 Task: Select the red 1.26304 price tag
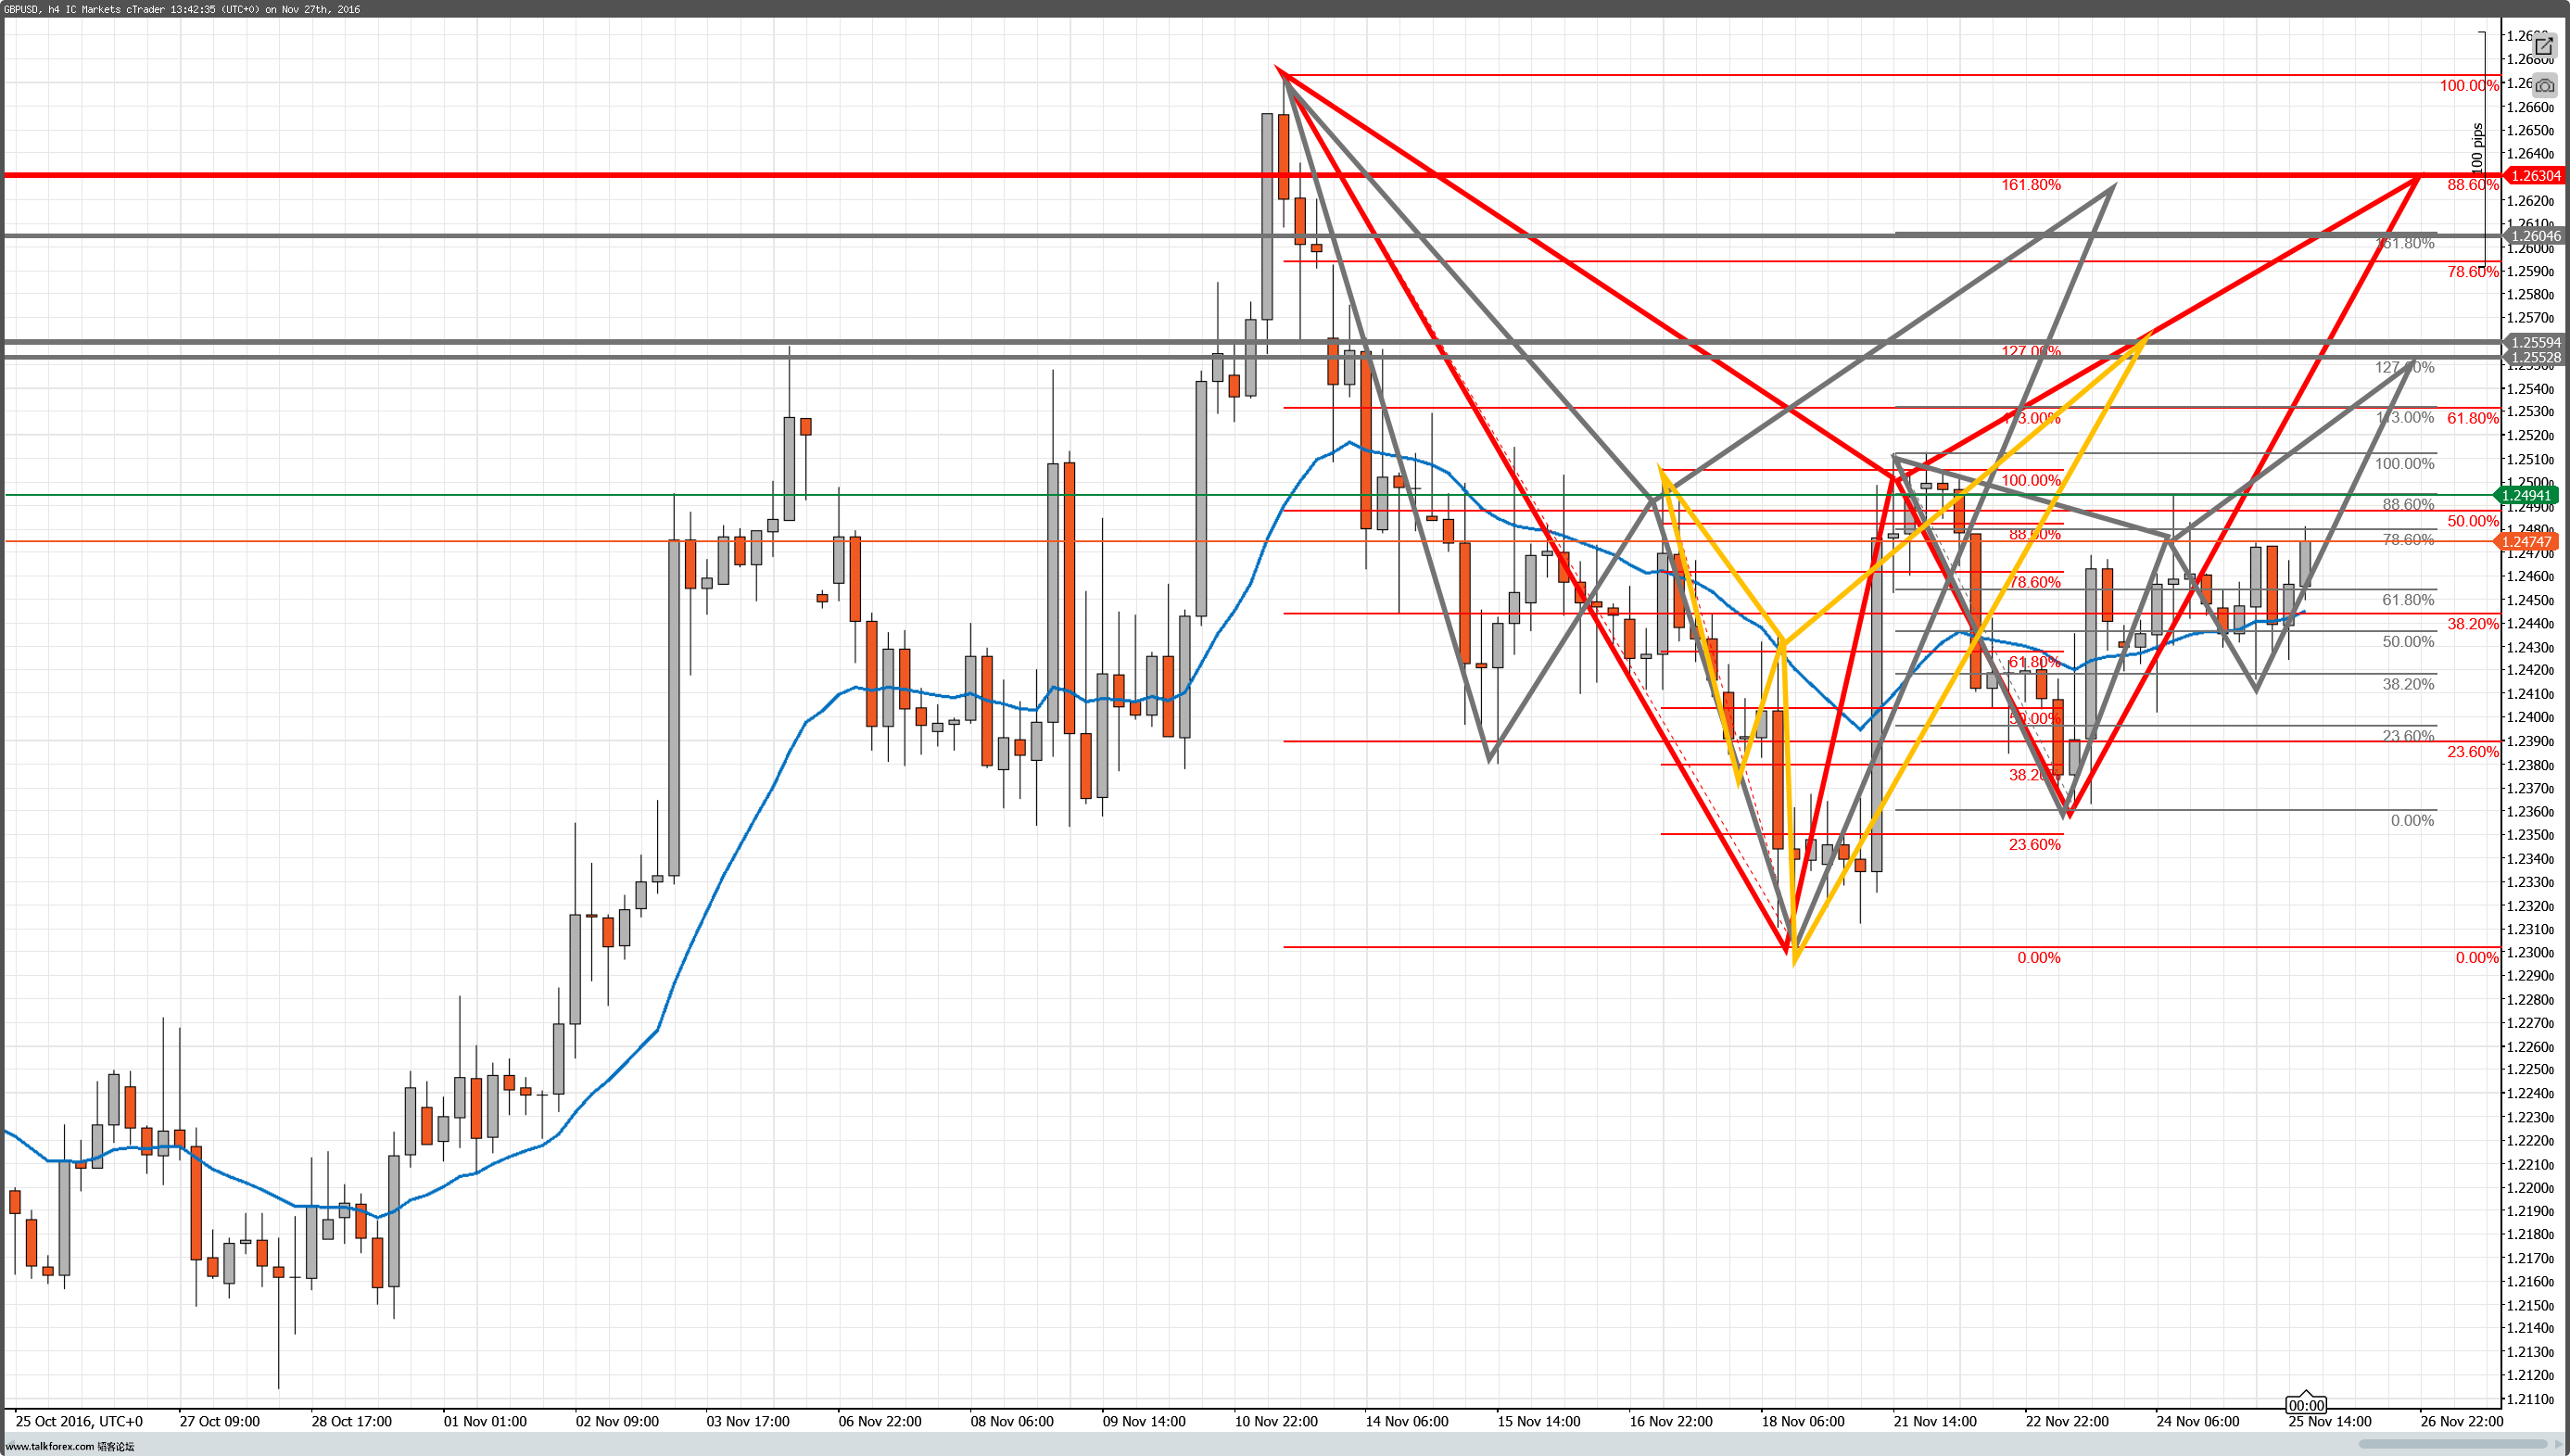click(2535, 176)
